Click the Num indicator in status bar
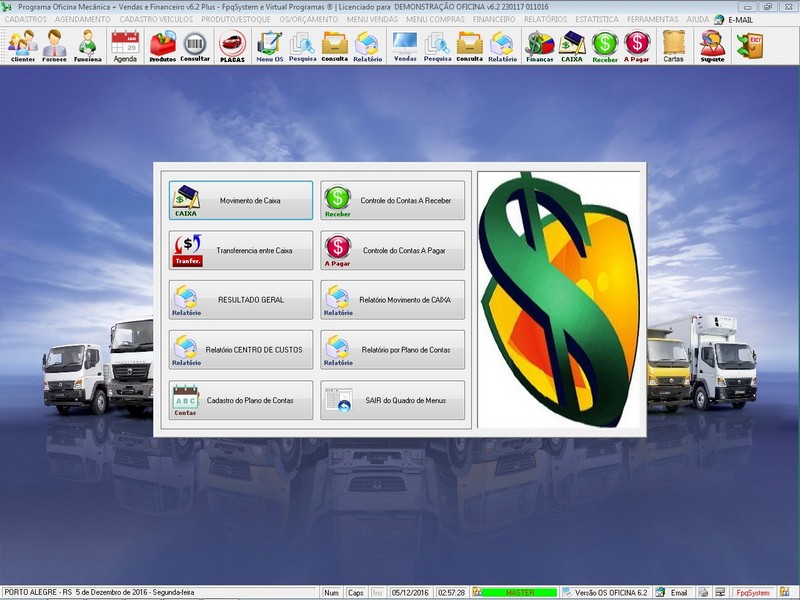 tap(331, 592)
